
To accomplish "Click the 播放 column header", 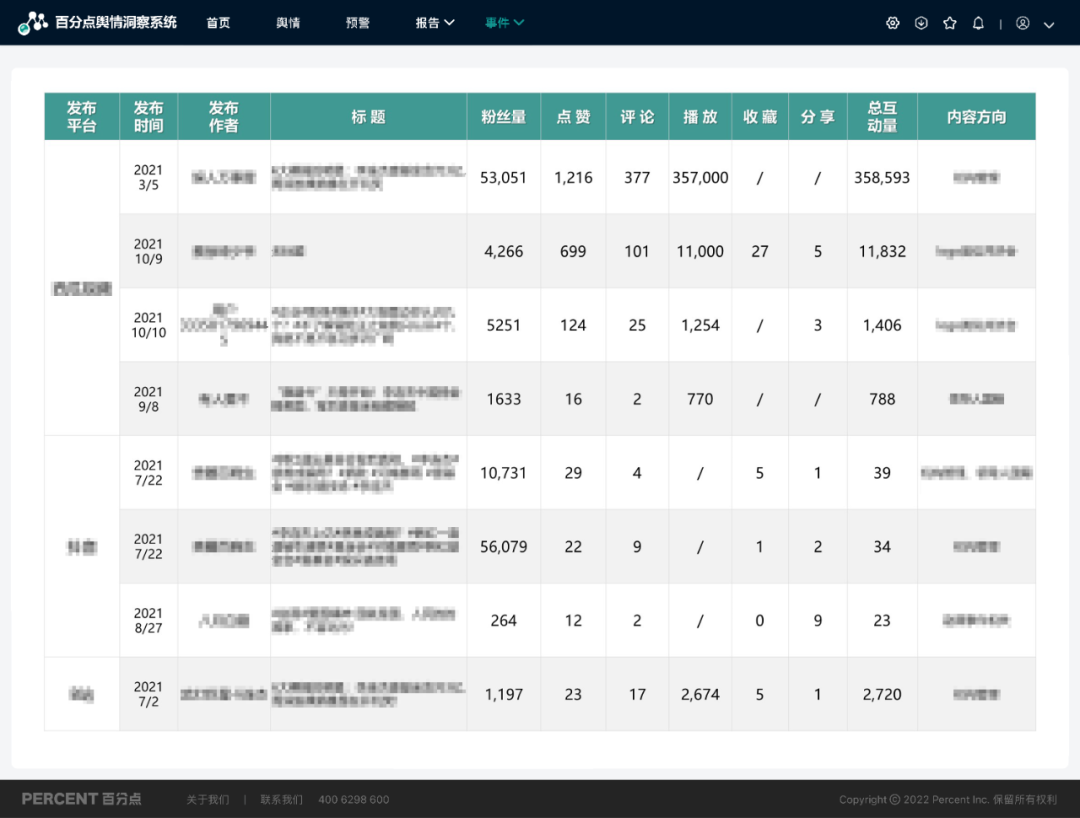I will click(700, 117).
